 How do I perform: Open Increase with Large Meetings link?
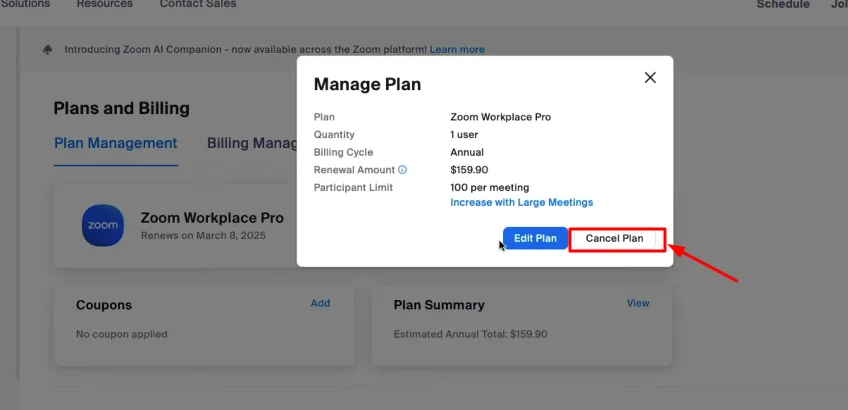(521, 202)
